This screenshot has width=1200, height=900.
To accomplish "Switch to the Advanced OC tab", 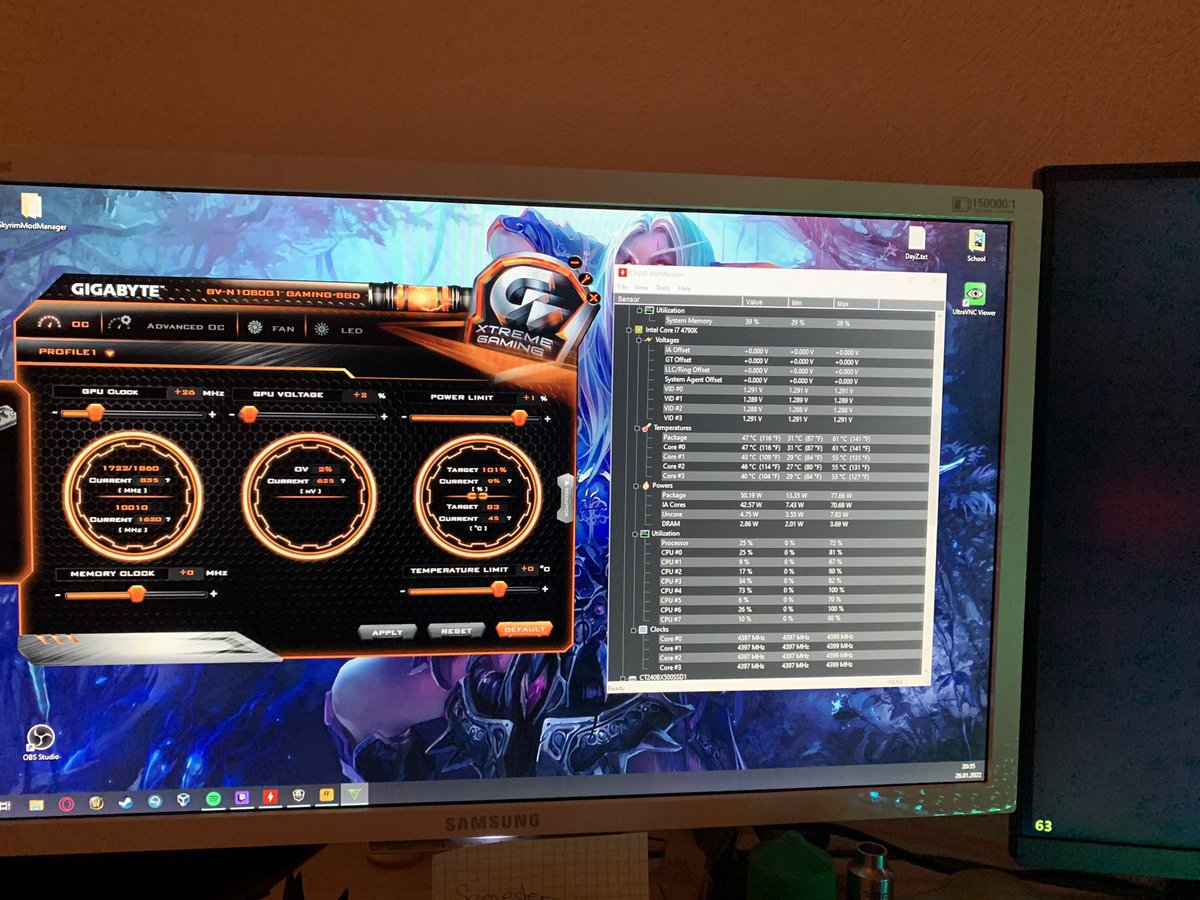I will (x=186, y=326).
